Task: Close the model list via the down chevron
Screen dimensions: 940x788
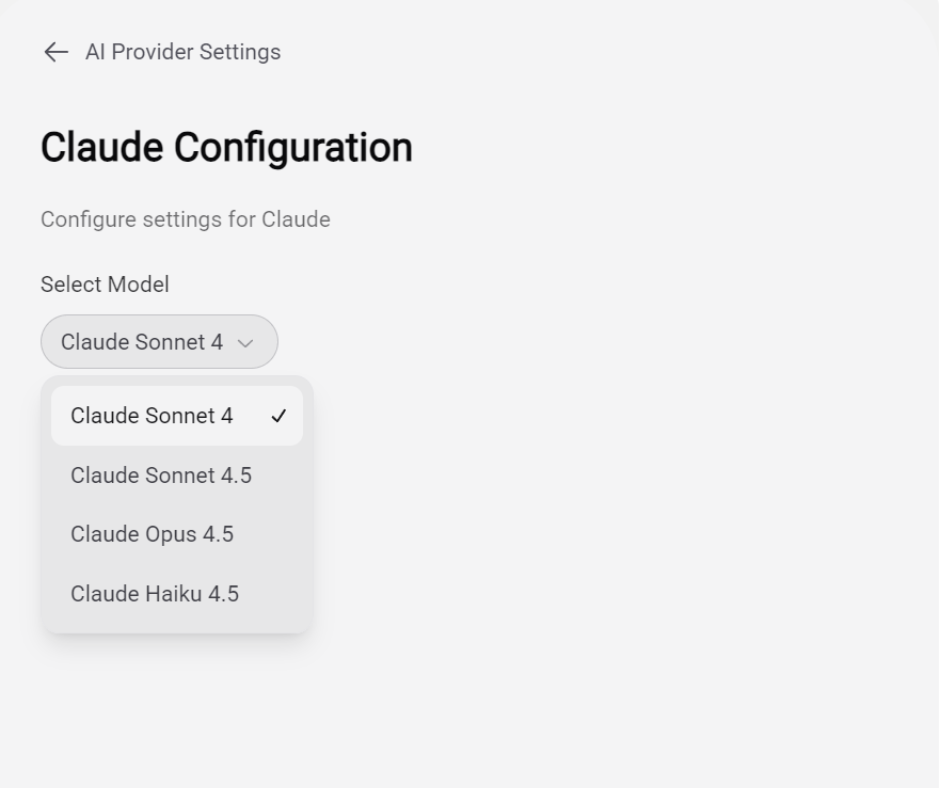Action: point(245,343)
